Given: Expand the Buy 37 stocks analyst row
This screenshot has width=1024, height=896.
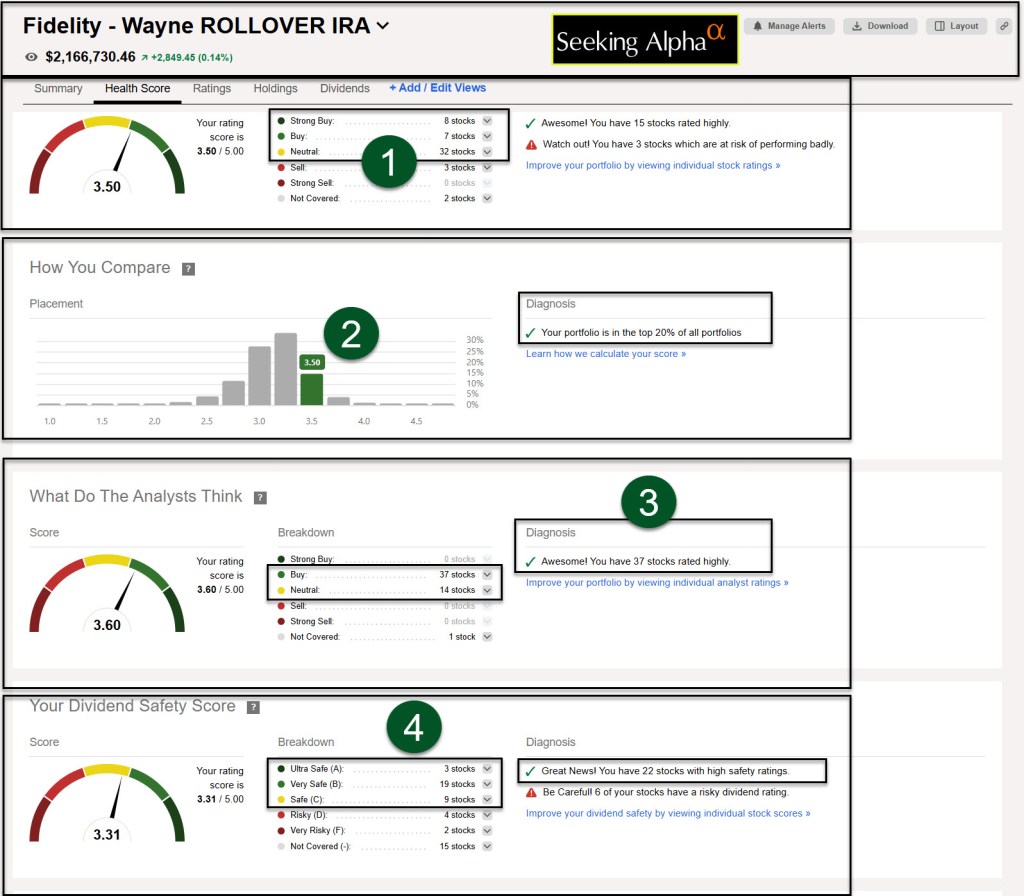Looking at the screenshot, I should coord(487,575).
